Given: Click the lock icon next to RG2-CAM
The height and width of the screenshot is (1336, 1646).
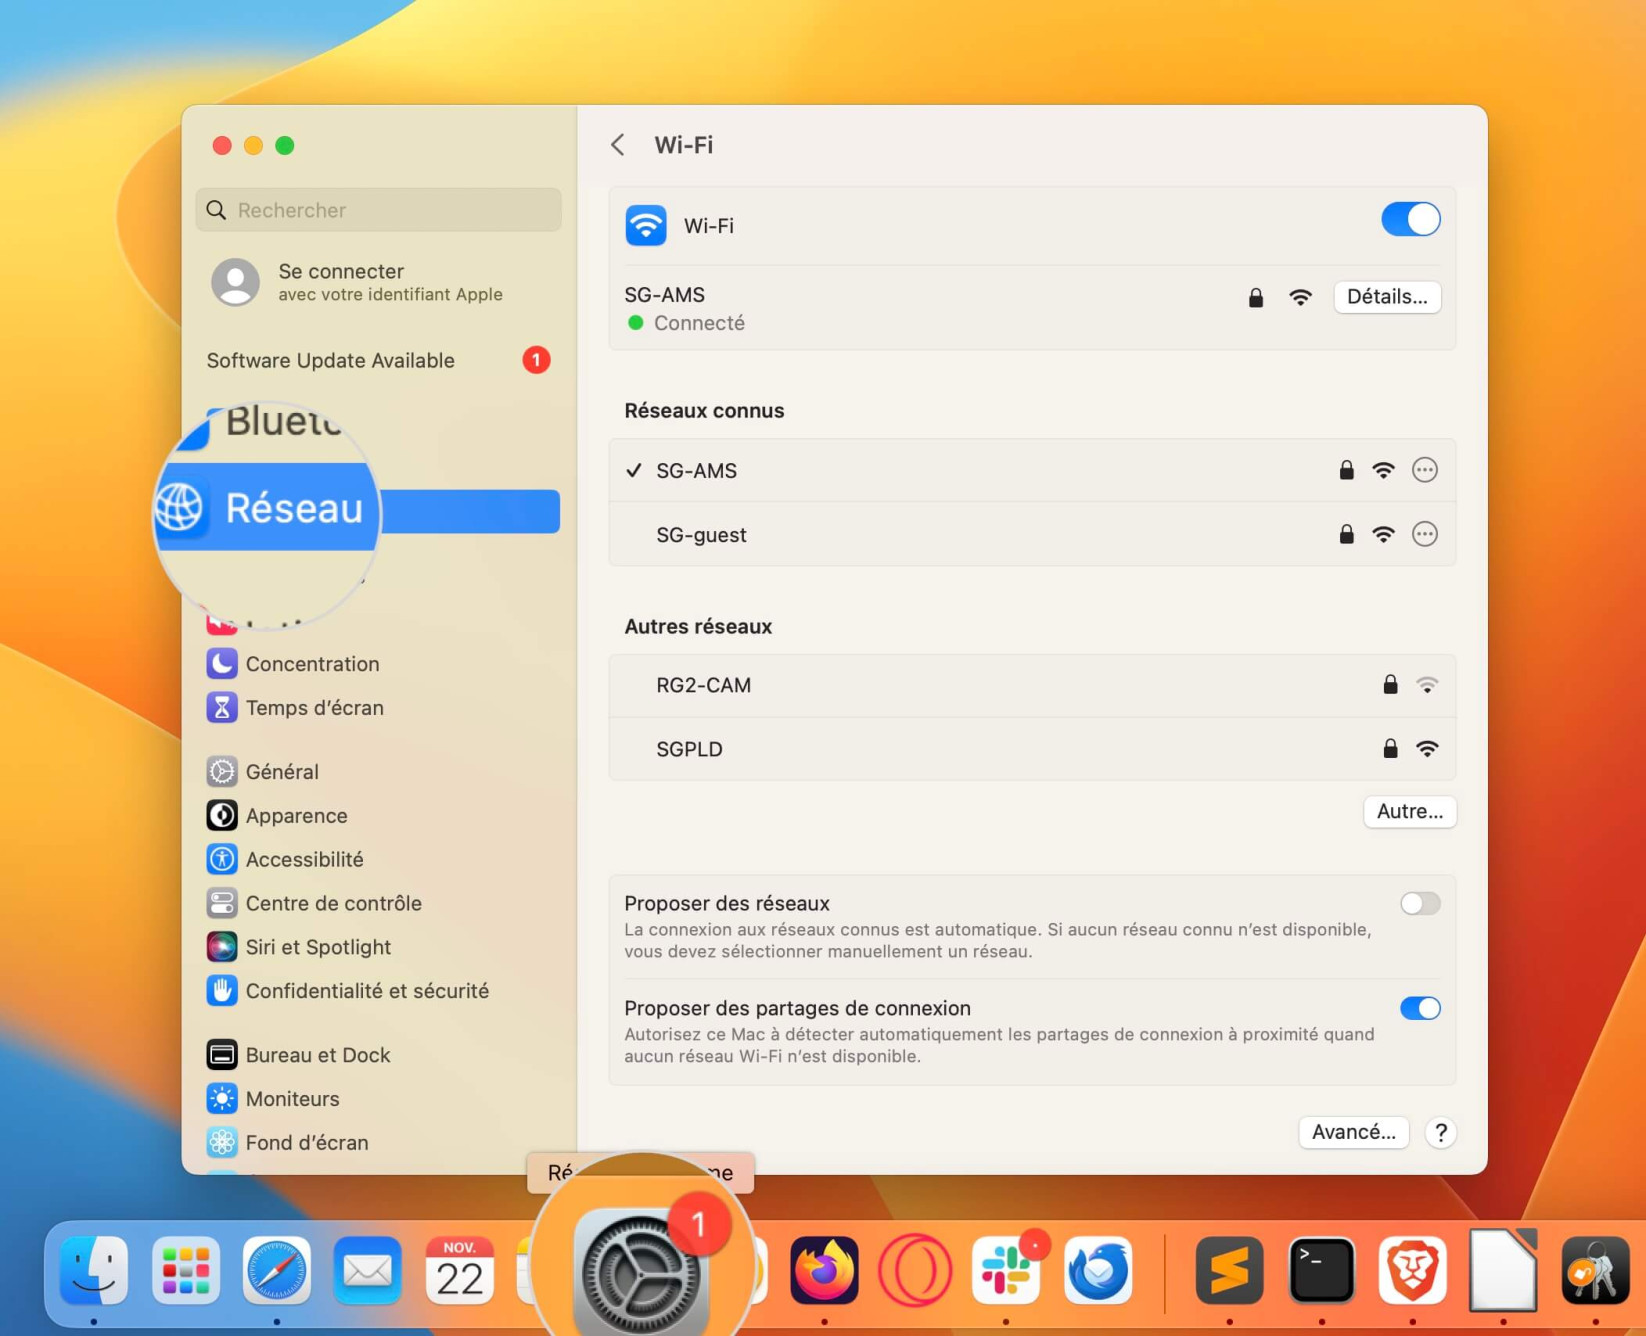Looking at the screenshot, I should (1389, 685).
